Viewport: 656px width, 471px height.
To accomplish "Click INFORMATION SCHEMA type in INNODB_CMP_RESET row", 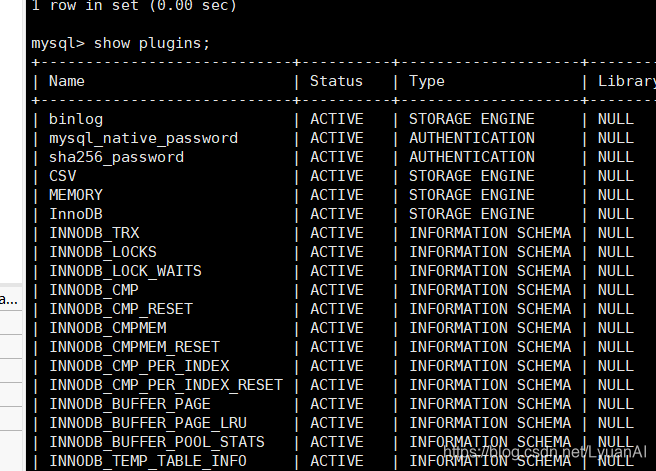I will pyautogui.click(x=490, y=309).
